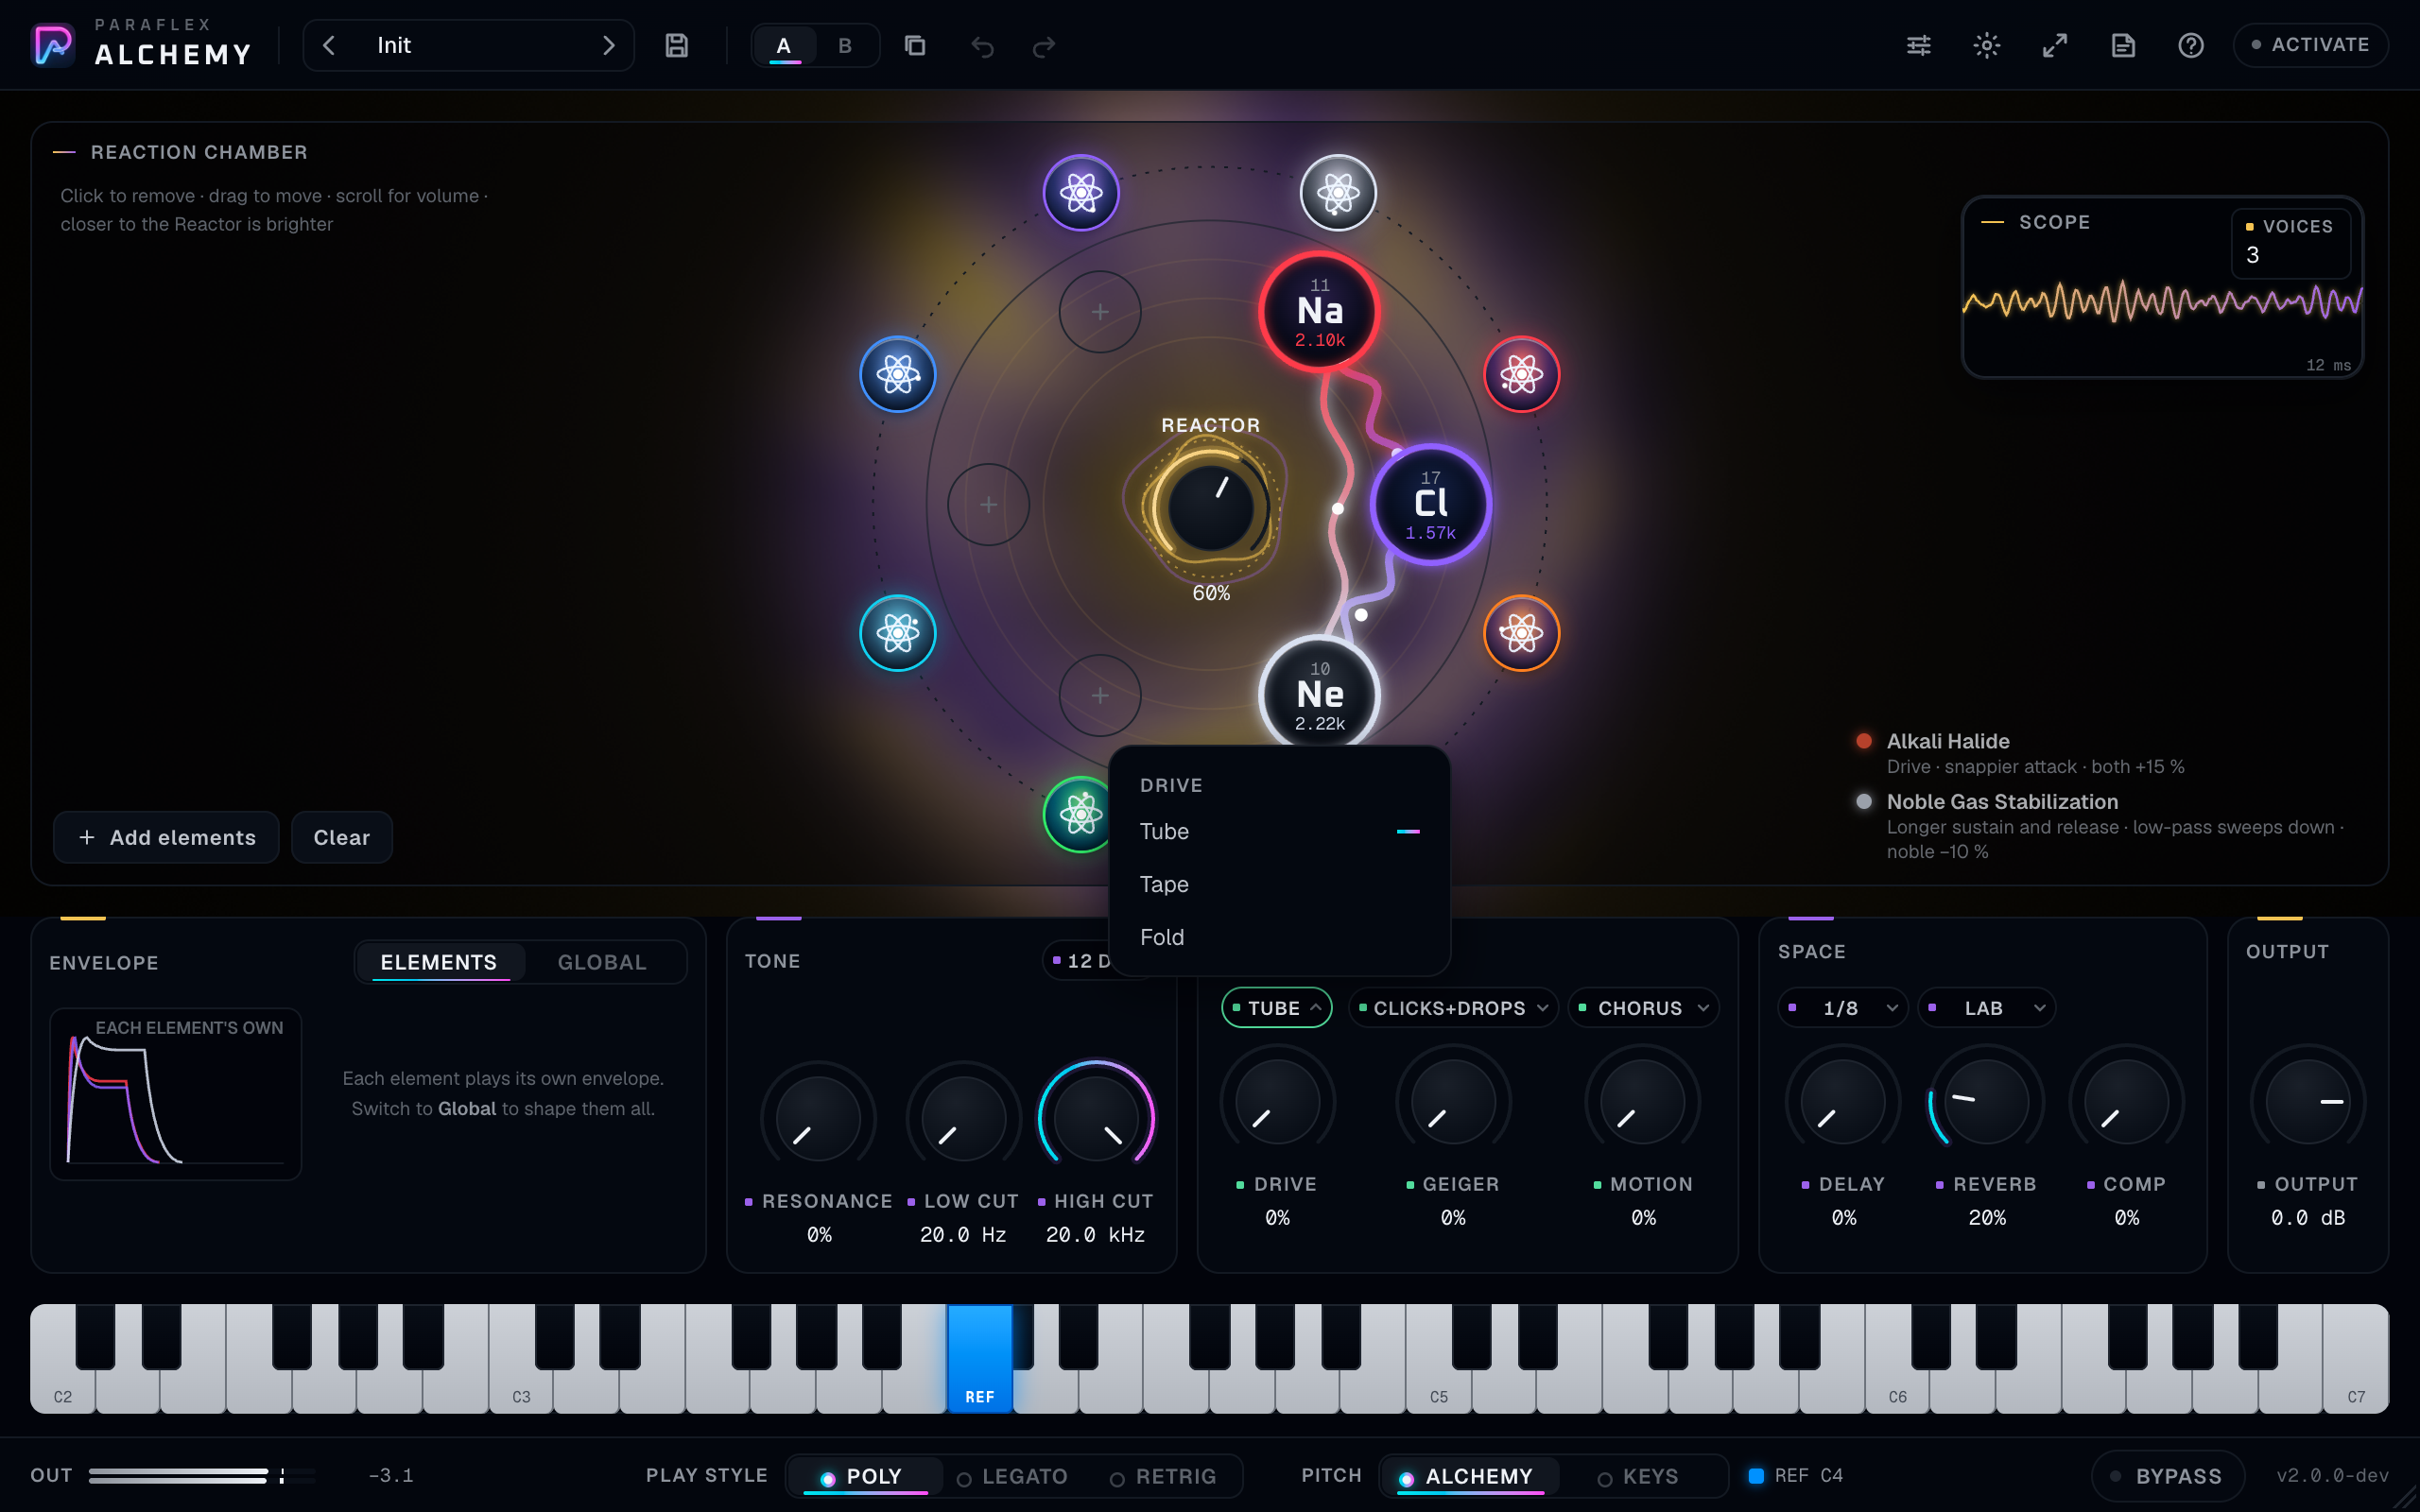Viewport: 2420px width, 1512px height.
Task: Click the orange atom element on the outer ring
Action: 1521,633
